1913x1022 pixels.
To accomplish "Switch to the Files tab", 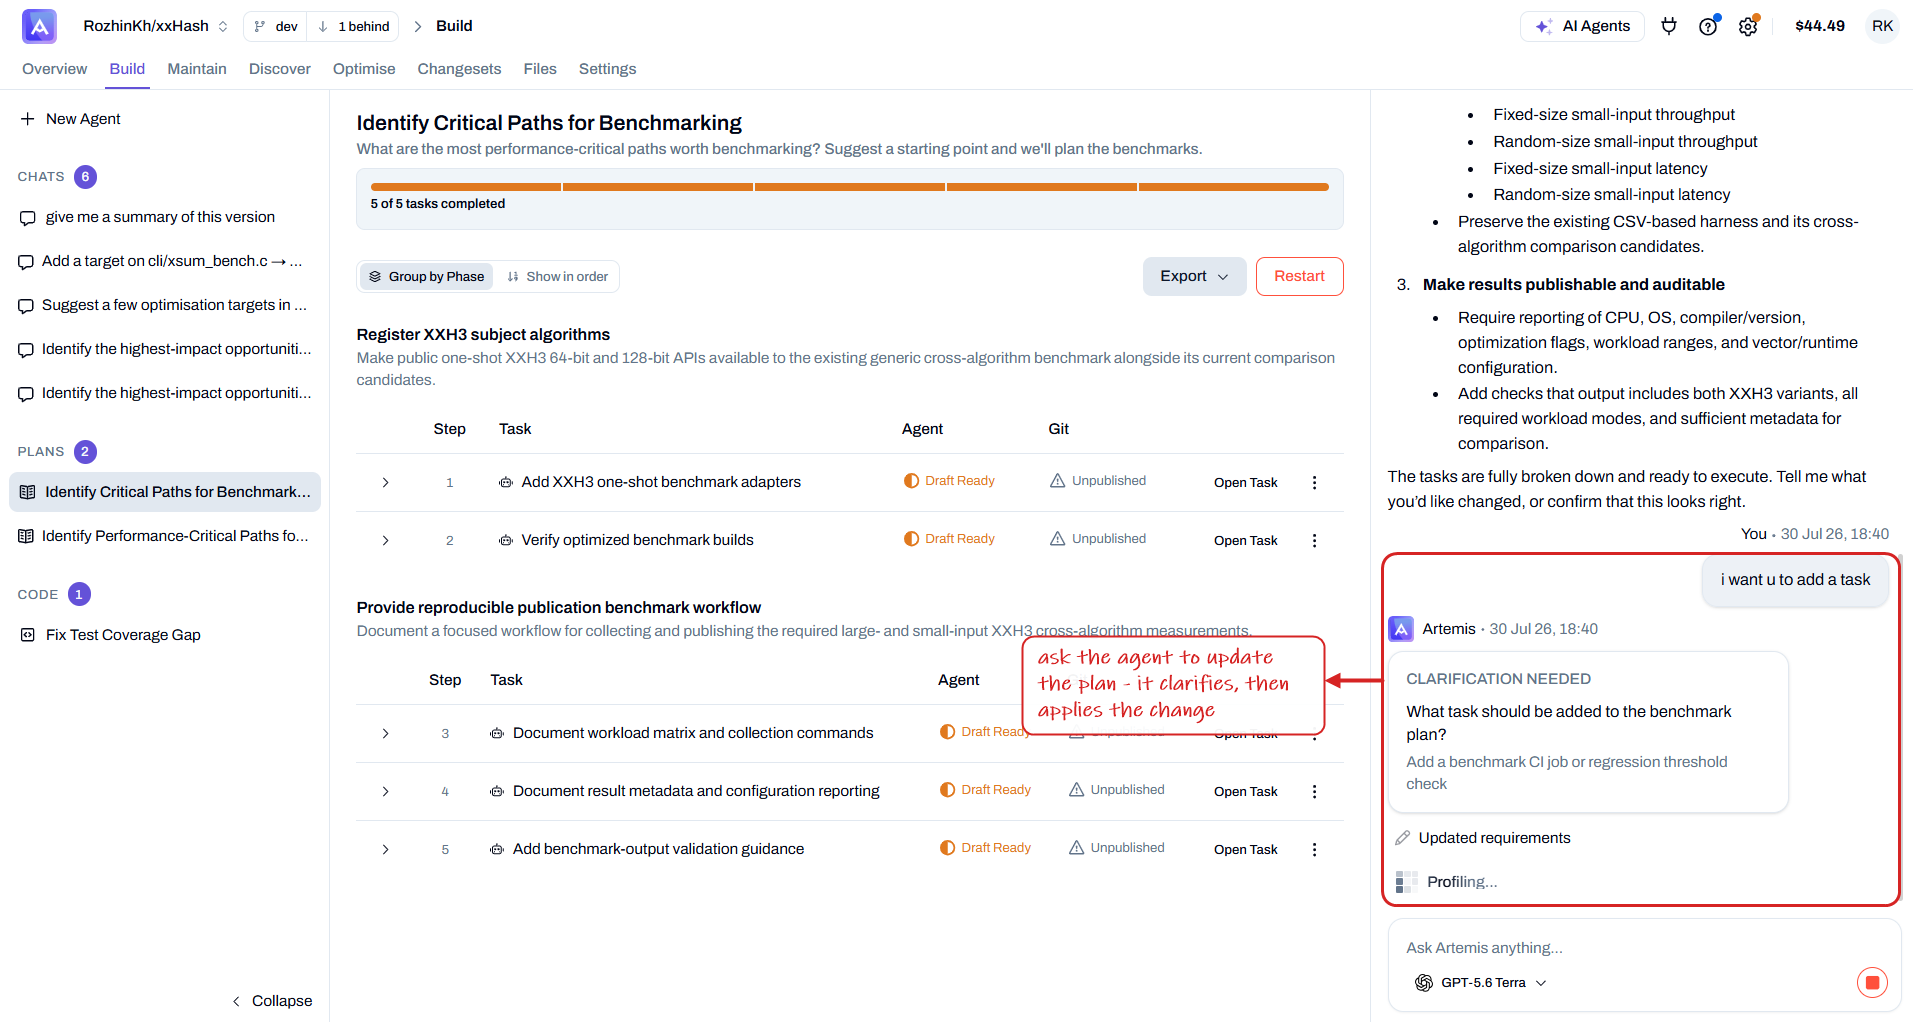I will coord(540,69).
